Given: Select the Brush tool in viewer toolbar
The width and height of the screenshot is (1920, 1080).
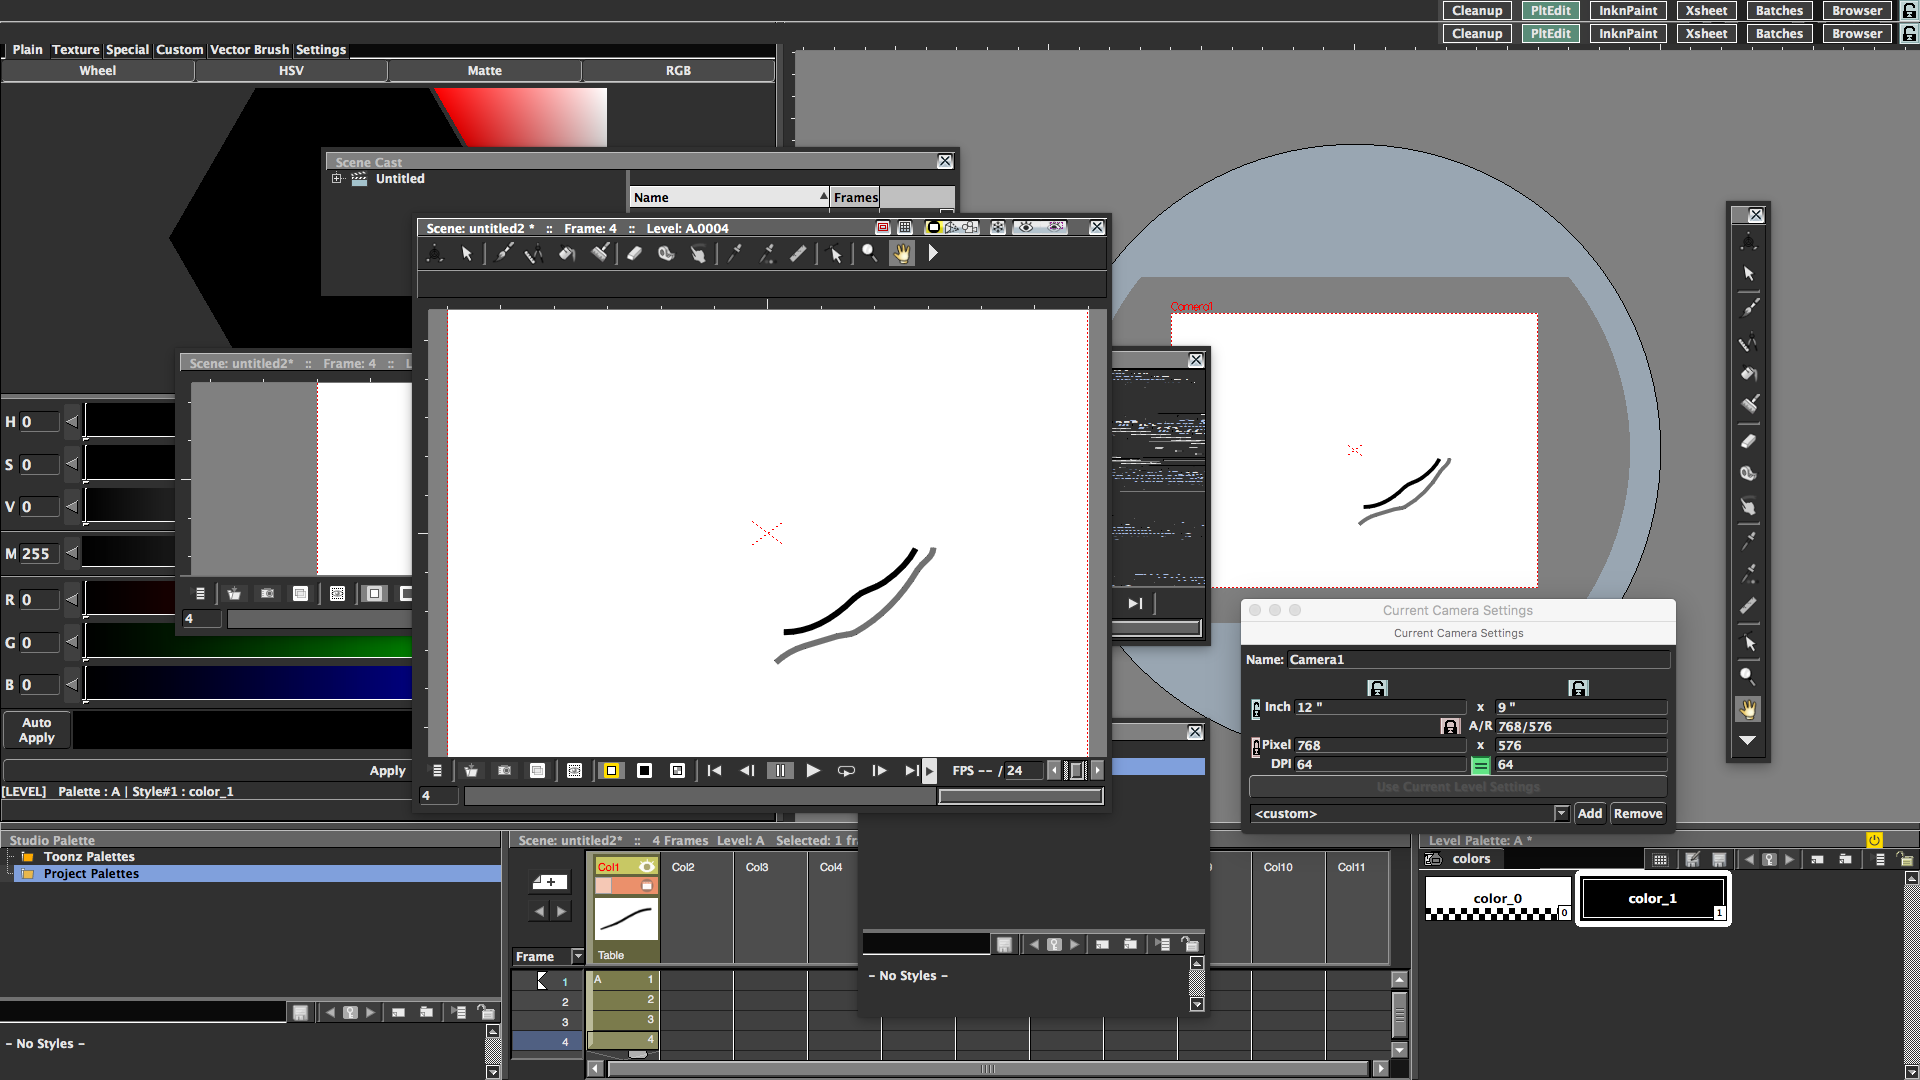Looking at the screenshot, I should pos(503,254).
